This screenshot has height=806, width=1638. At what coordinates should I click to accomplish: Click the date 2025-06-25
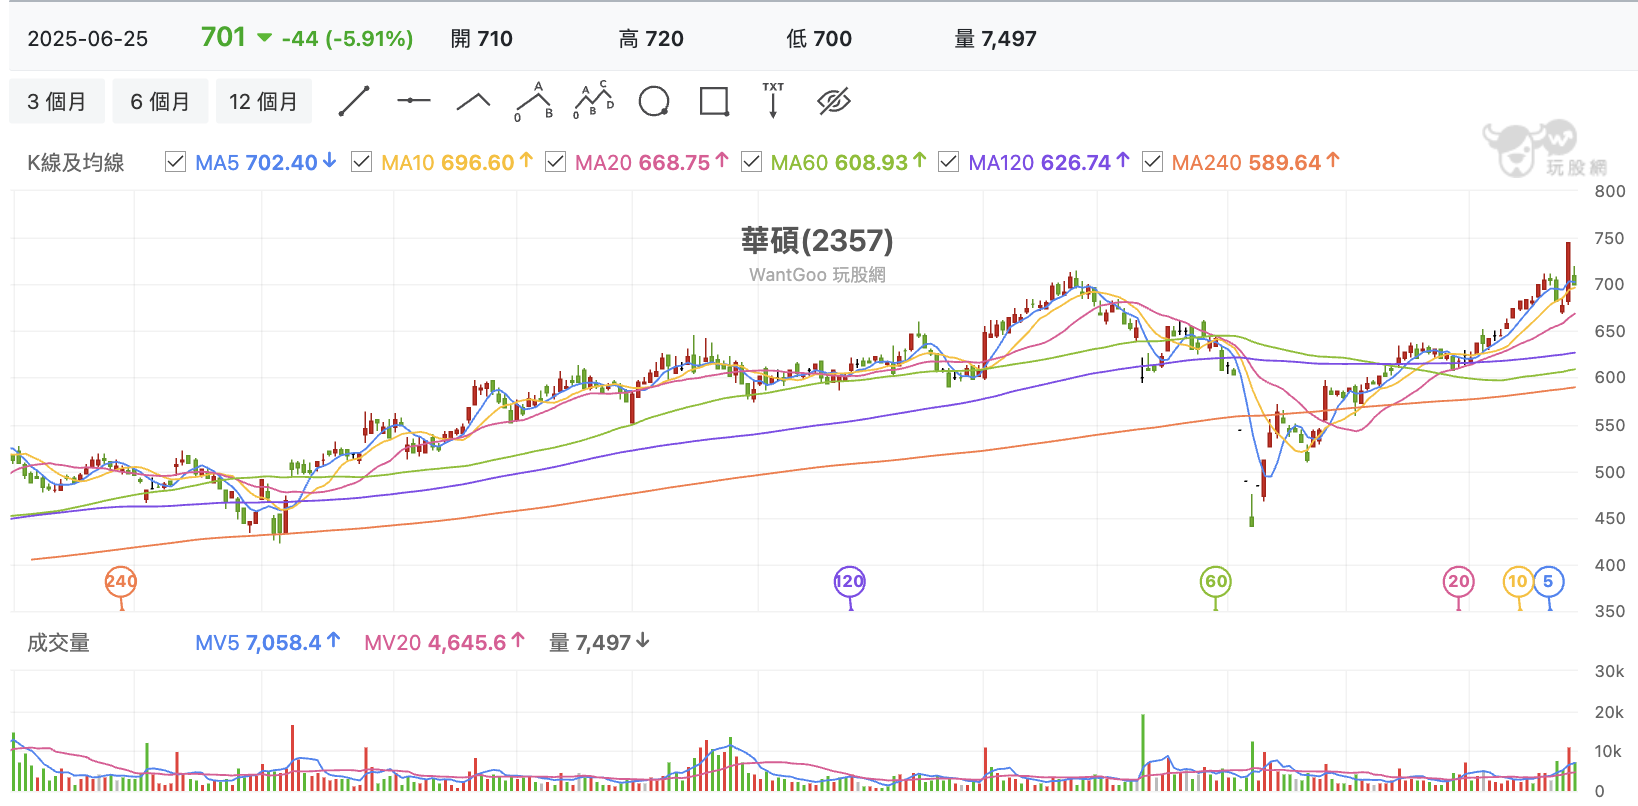88,39
